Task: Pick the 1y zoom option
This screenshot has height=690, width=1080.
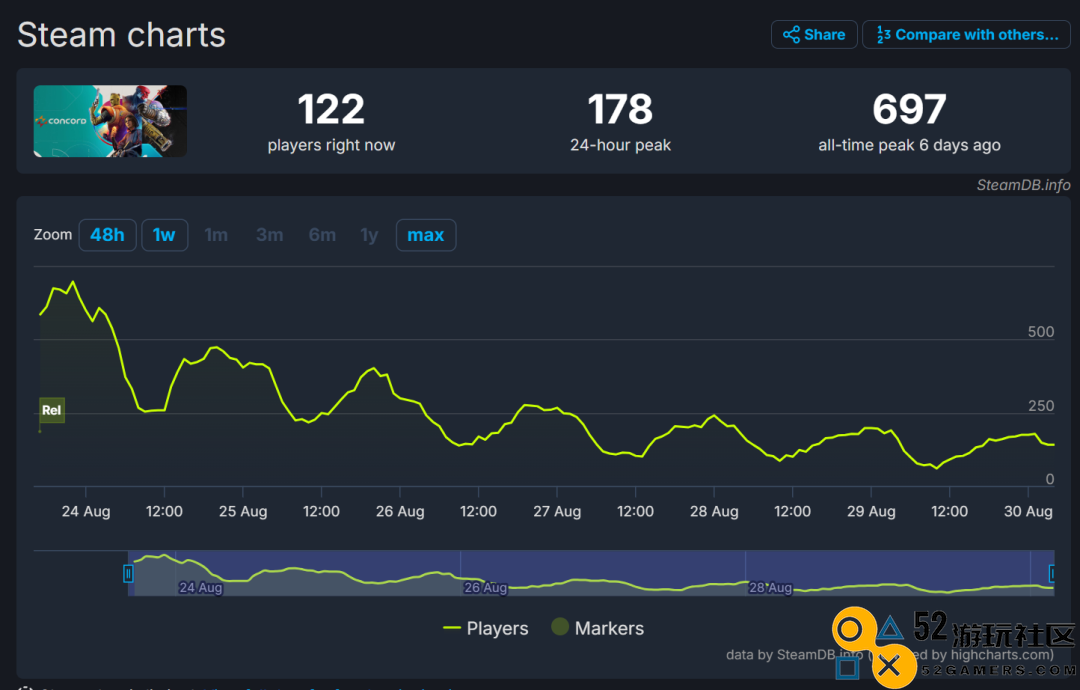Action: pos(370,235)
